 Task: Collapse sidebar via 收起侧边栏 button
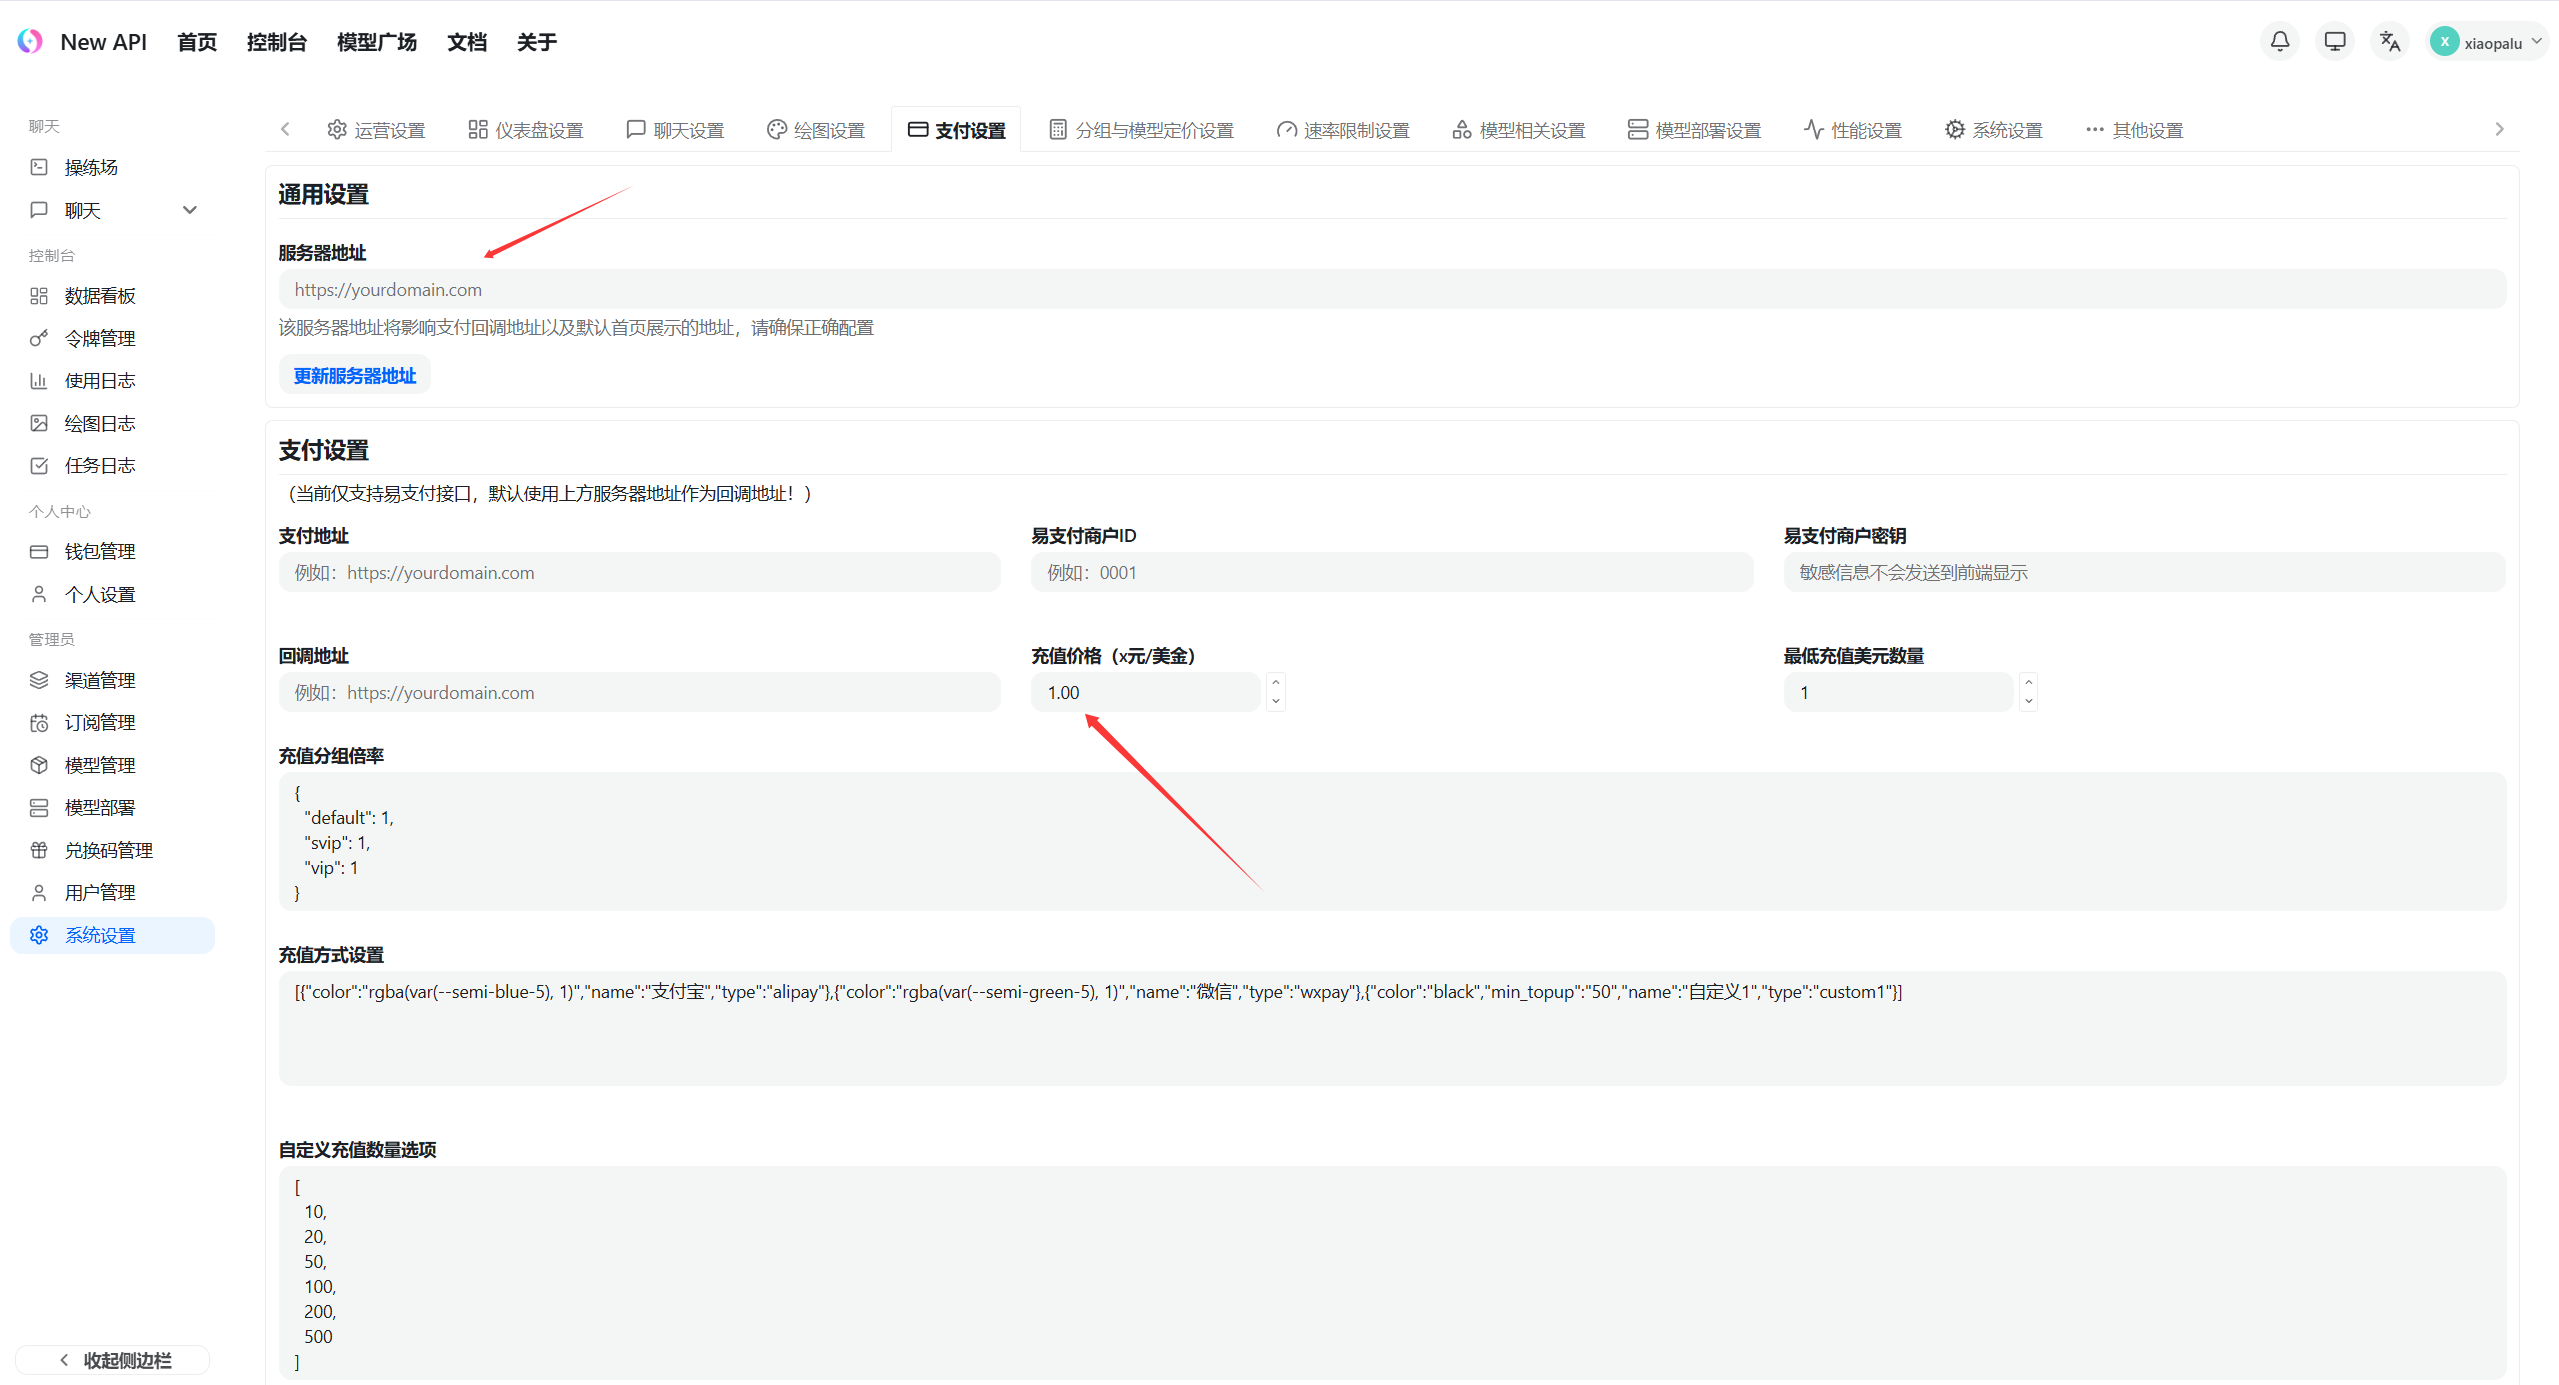[x=113, y=1360]
